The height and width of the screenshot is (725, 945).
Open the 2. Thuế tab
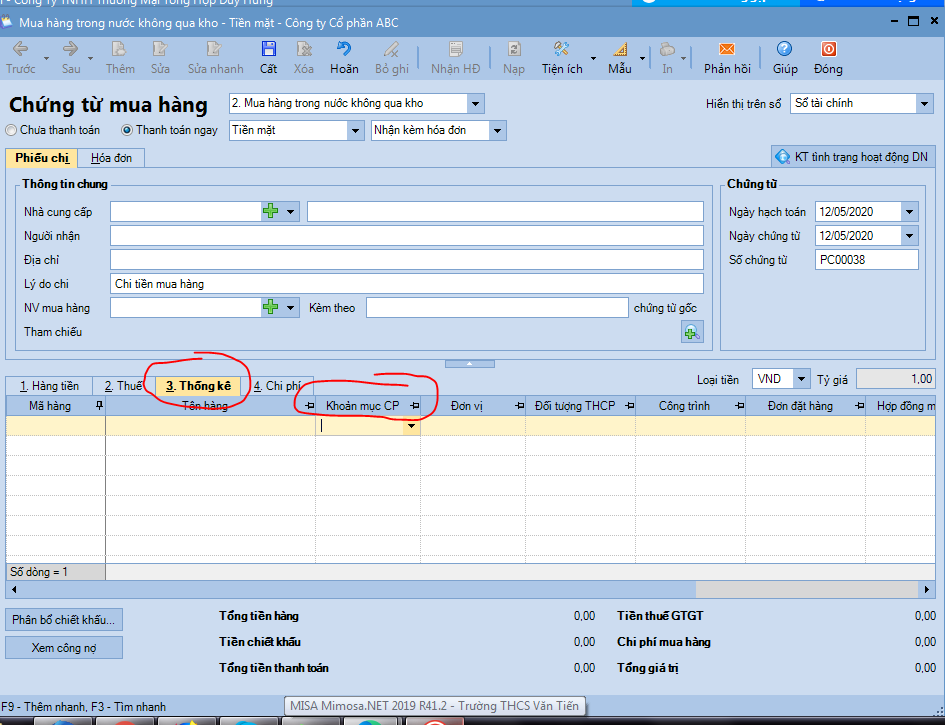tap(123, 386)
